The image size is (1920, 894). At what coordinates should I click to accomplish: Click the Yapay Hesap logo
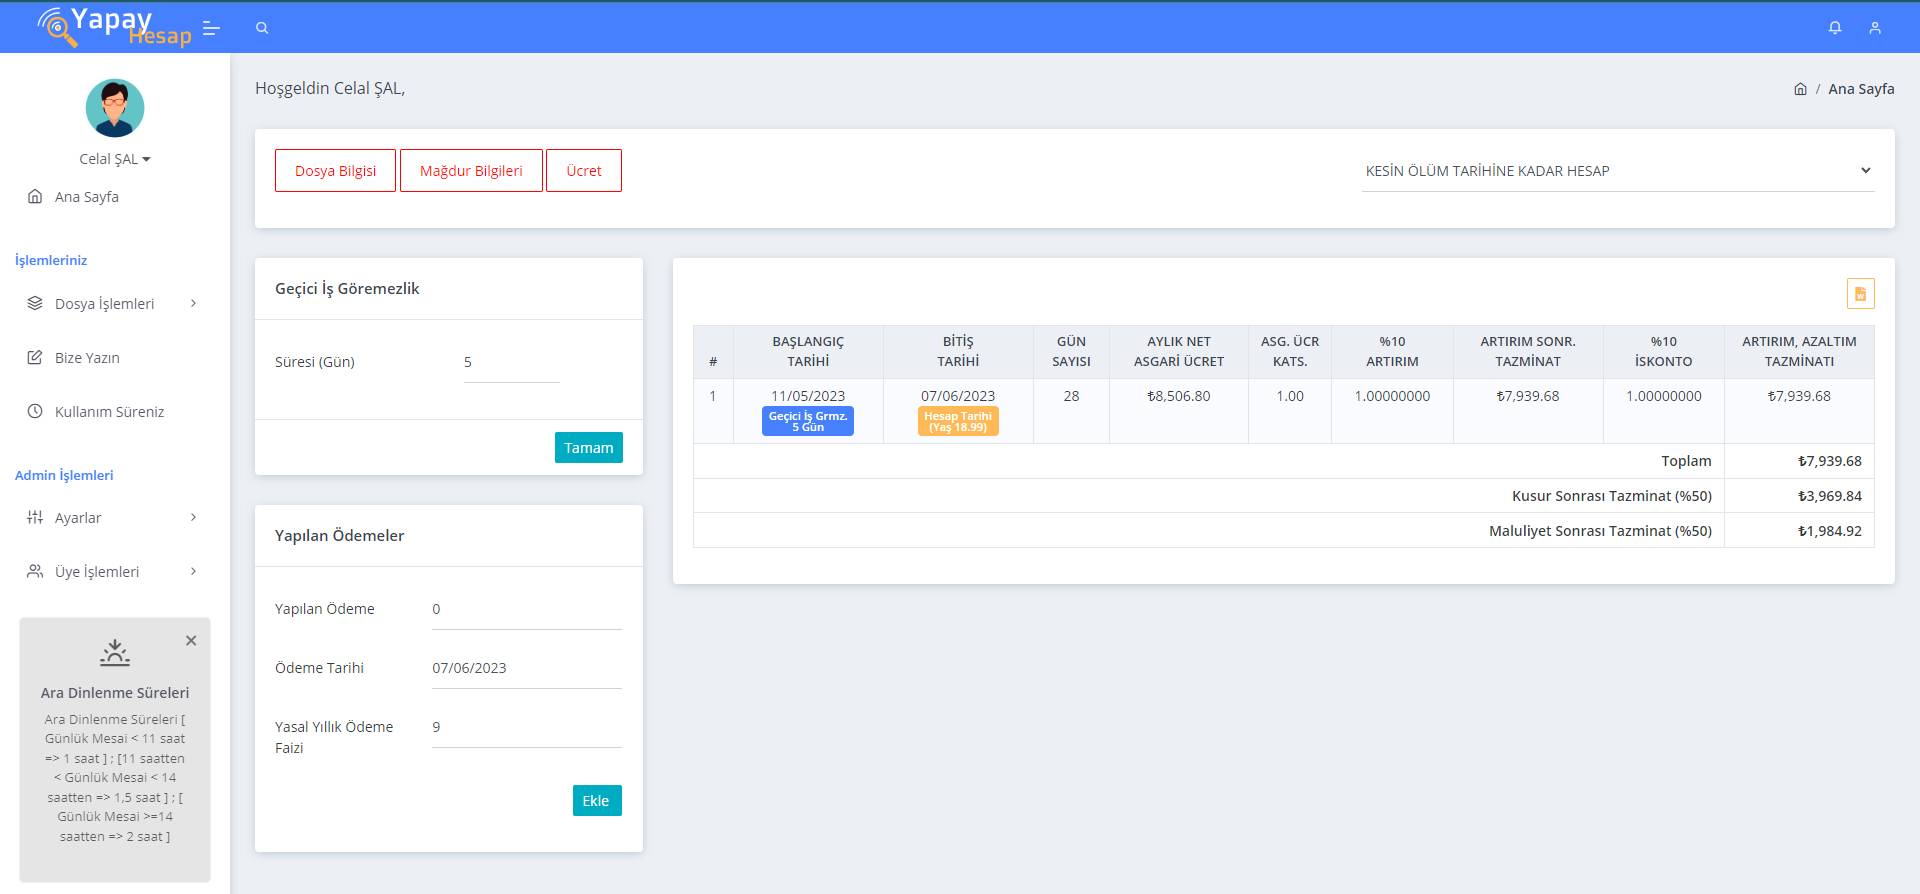[113, 27]
